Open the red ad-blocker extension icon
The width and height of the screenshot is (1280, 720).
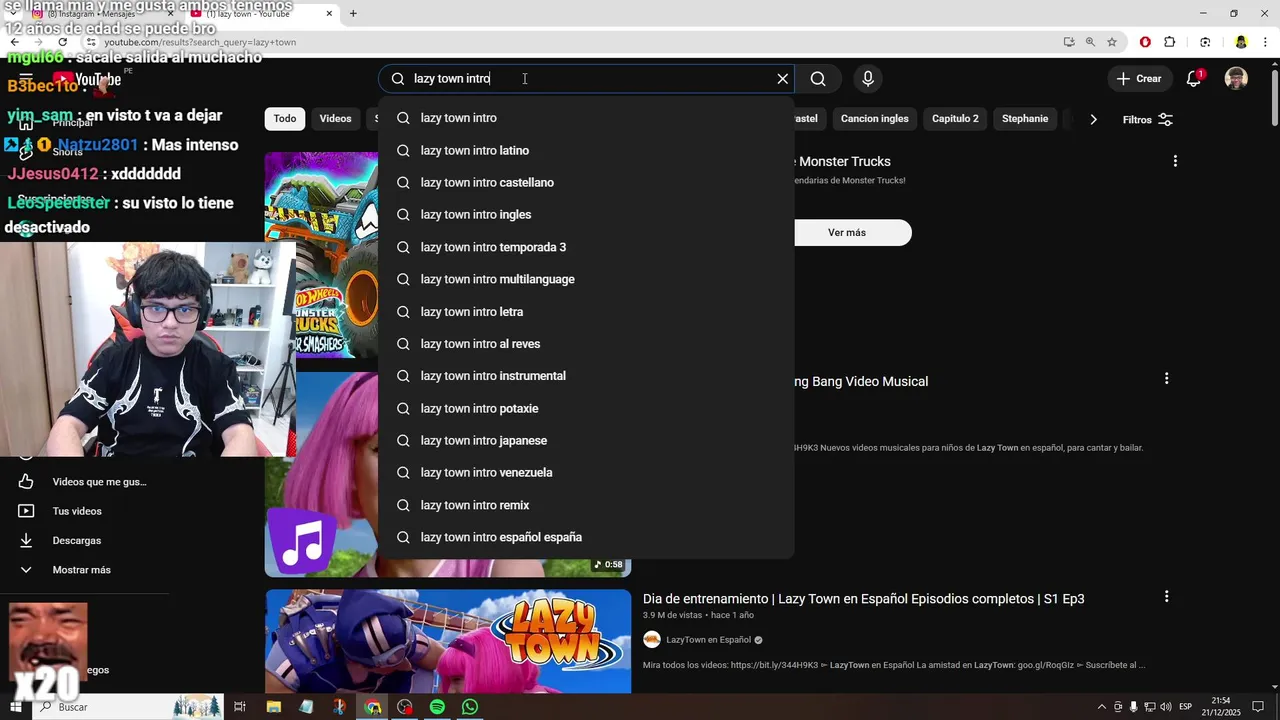pyautogui.click(x=1145, y=42)
